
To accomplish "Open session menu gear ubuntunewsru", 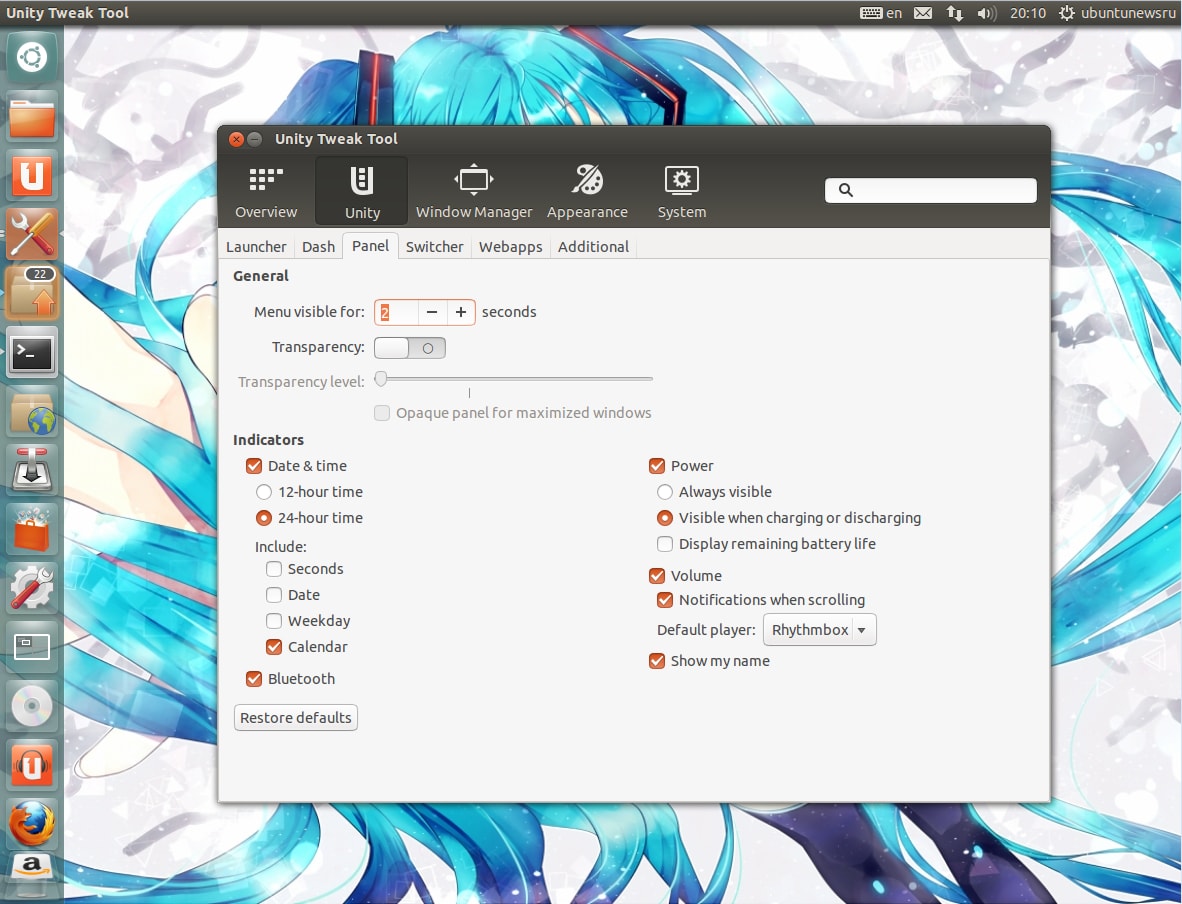I will point(1116,13).
